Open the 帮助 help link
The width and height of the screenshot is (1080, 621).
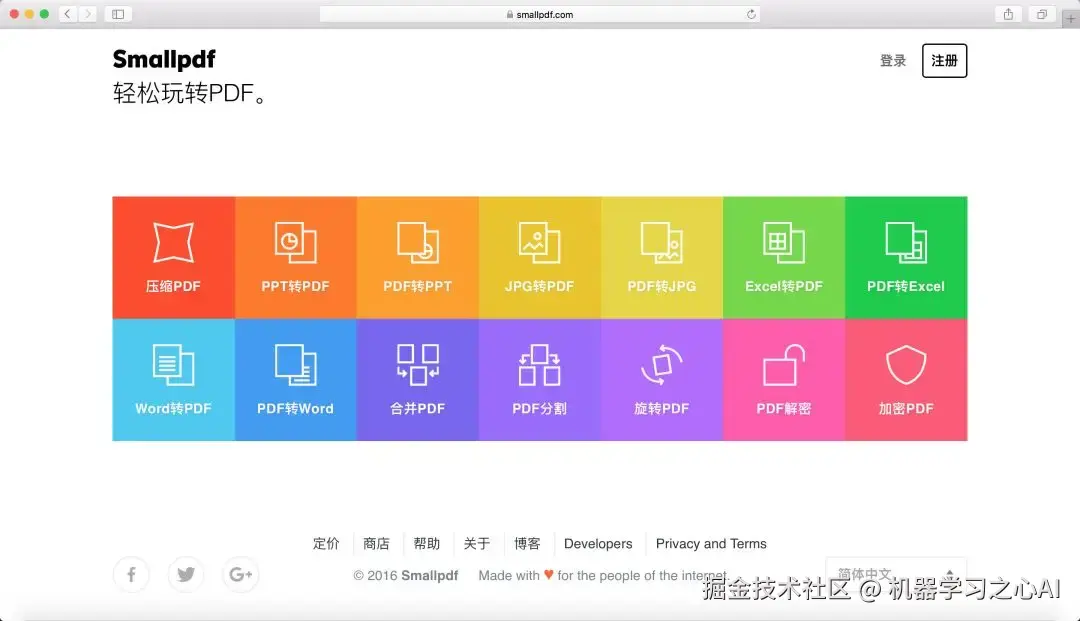pos(426,544)
